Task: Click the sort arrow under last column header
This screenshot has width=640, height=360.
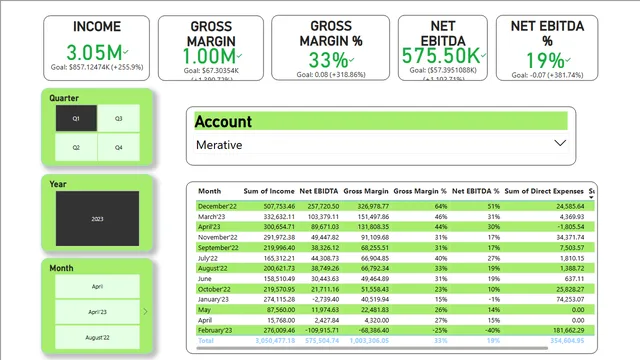Action: pos(591,198)
